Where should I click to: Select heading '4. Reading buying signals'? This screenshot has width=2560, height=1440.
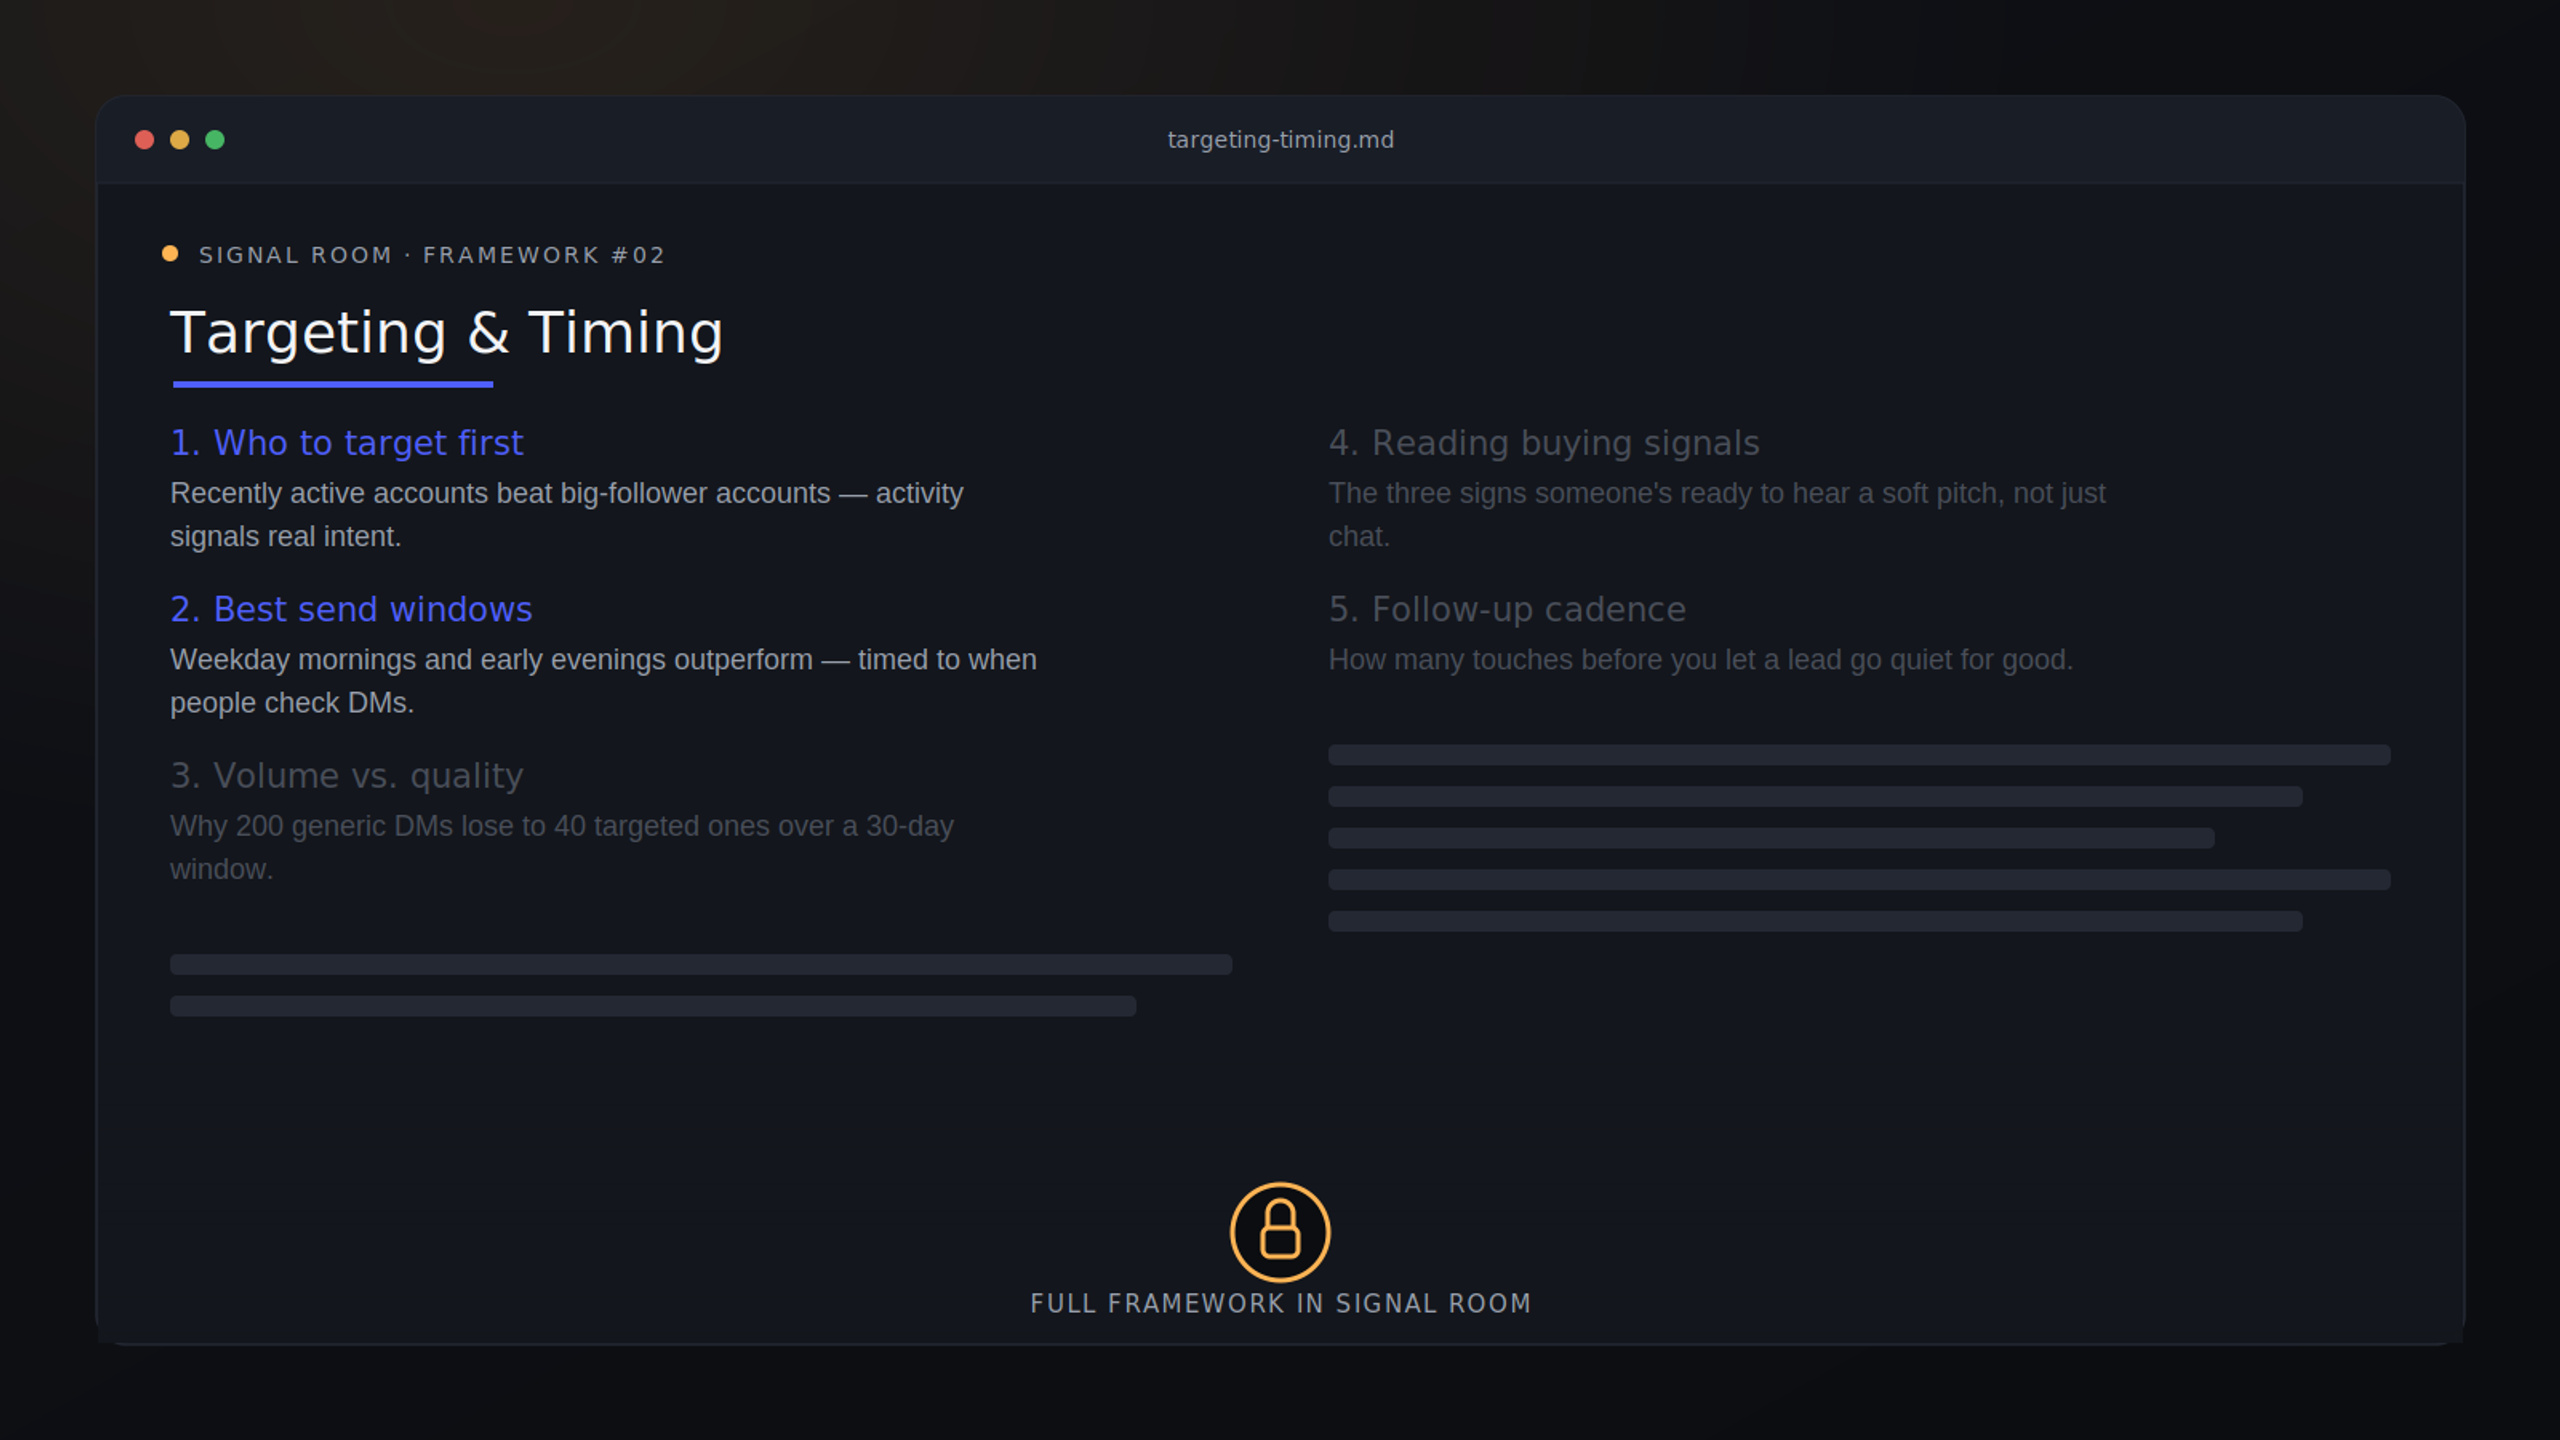coord(1544,443)
